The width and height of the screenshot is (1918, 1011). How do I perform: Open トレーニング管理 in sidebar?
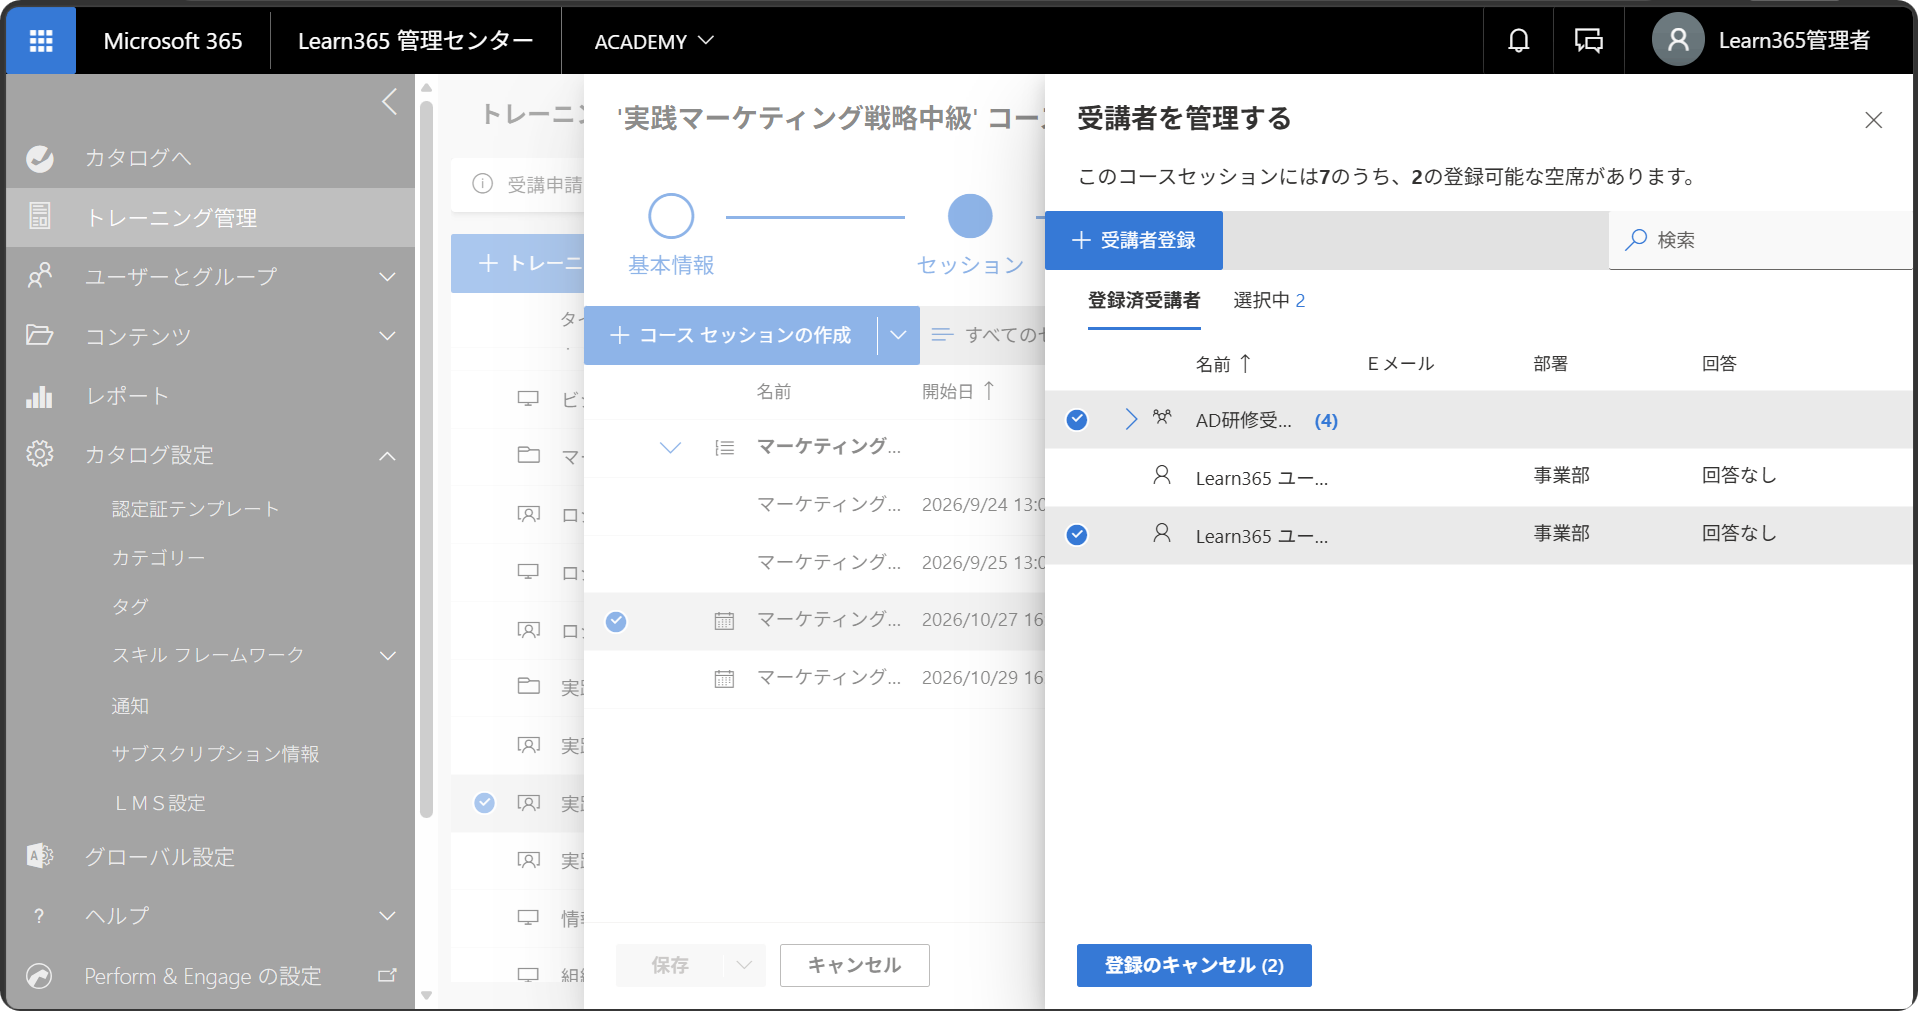[x=210, y=217]
